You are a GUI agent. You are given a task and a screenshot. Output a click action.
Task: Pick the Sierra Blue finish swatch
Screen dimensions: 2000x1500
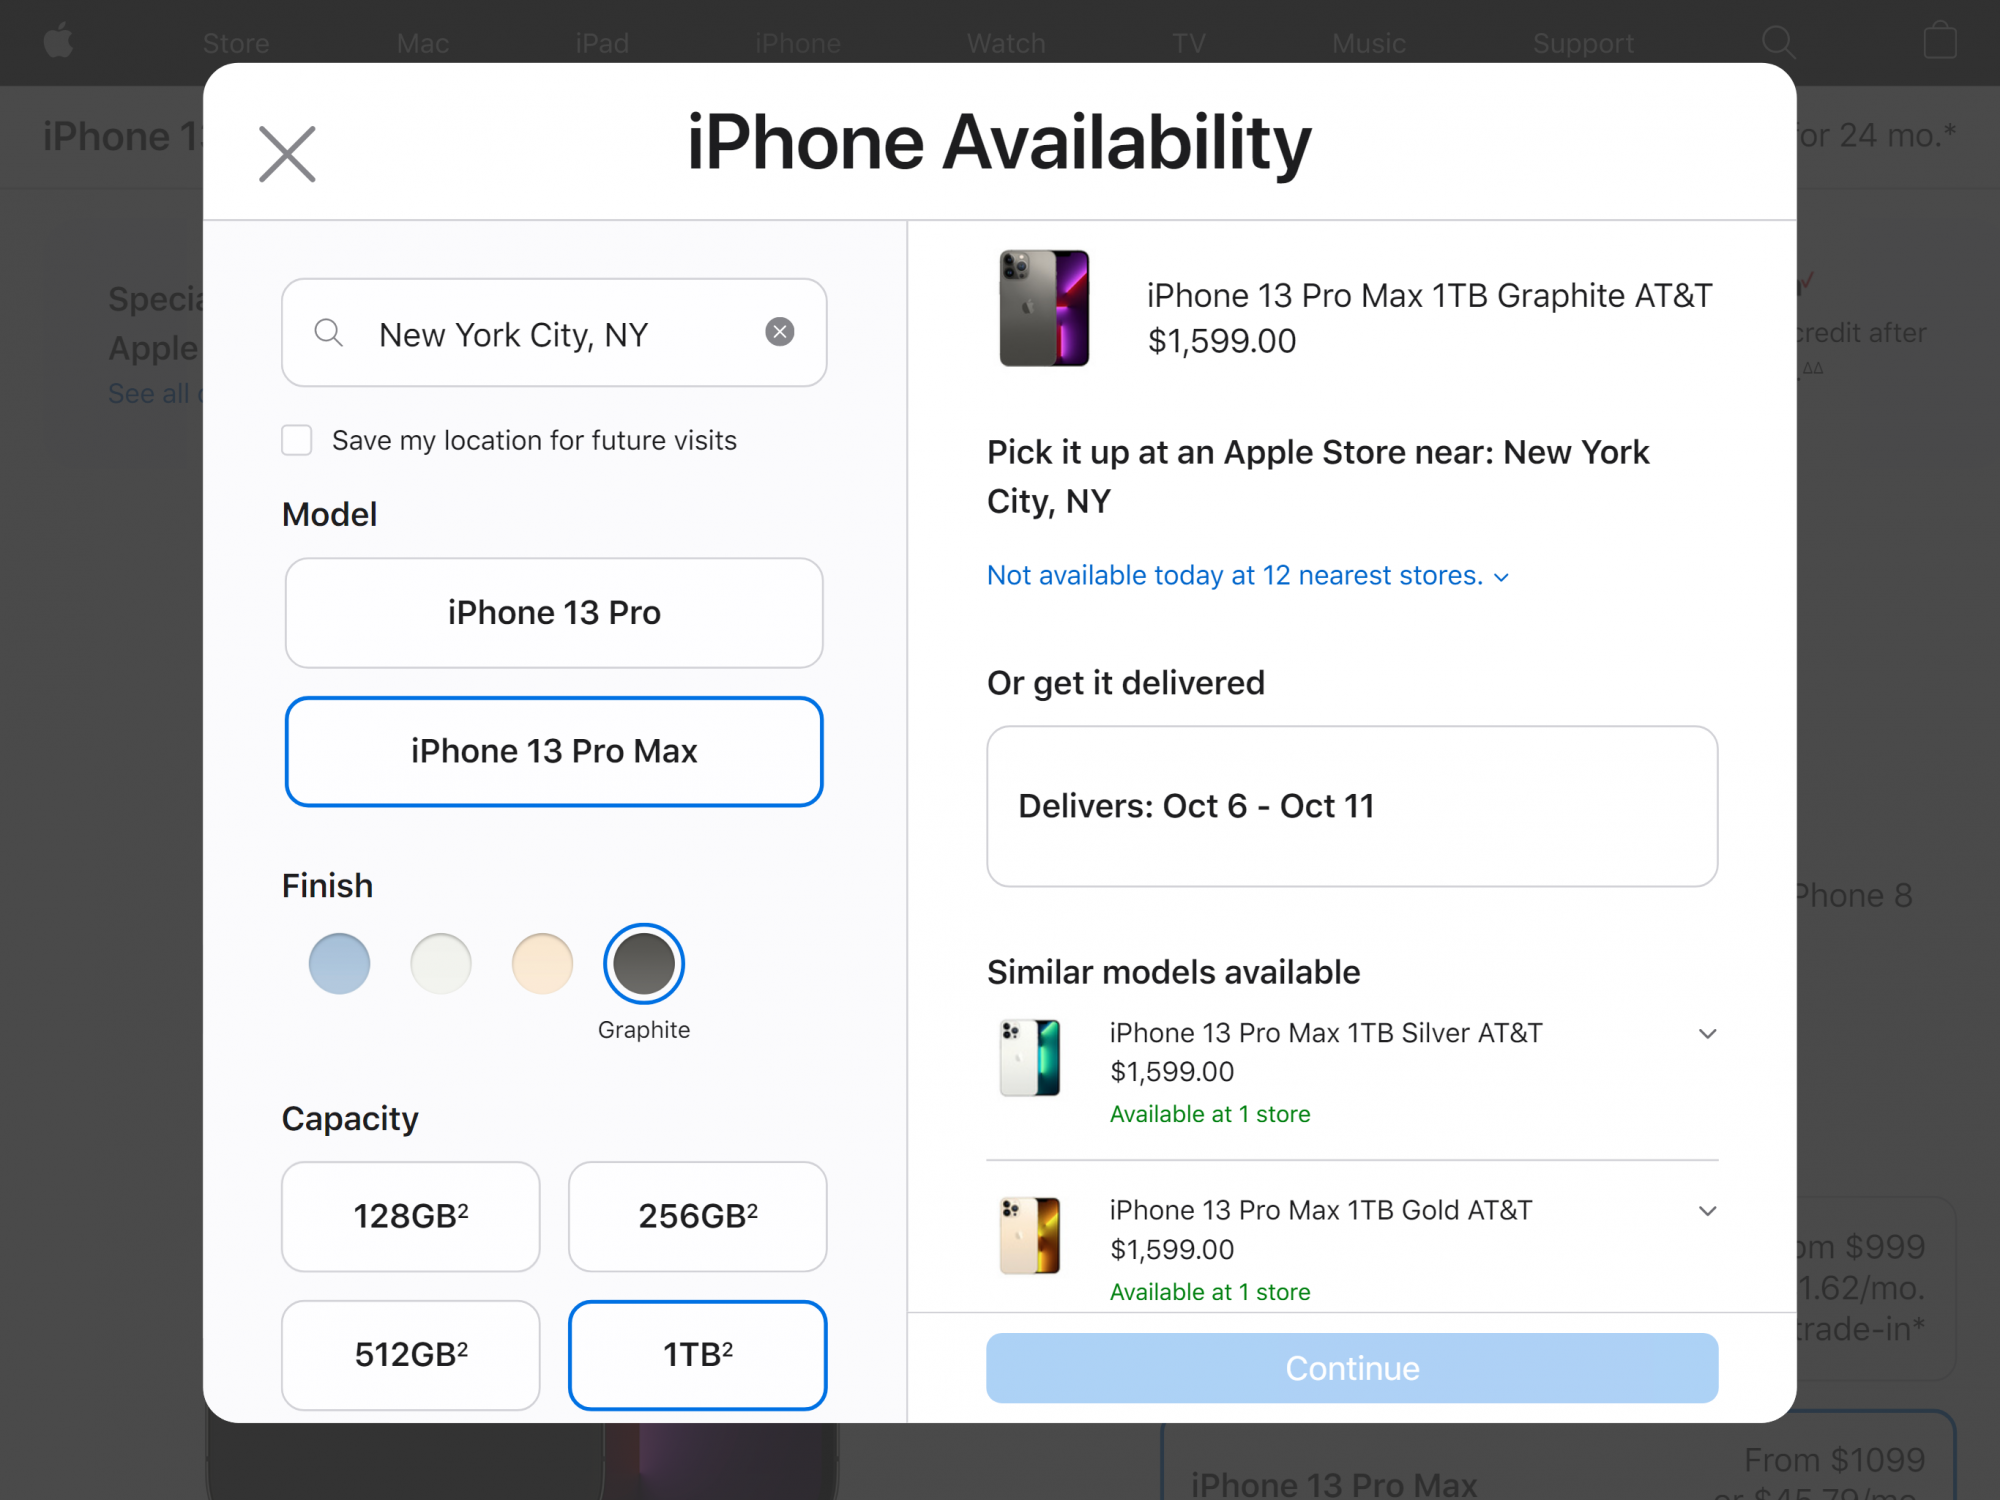coord(340,964)
